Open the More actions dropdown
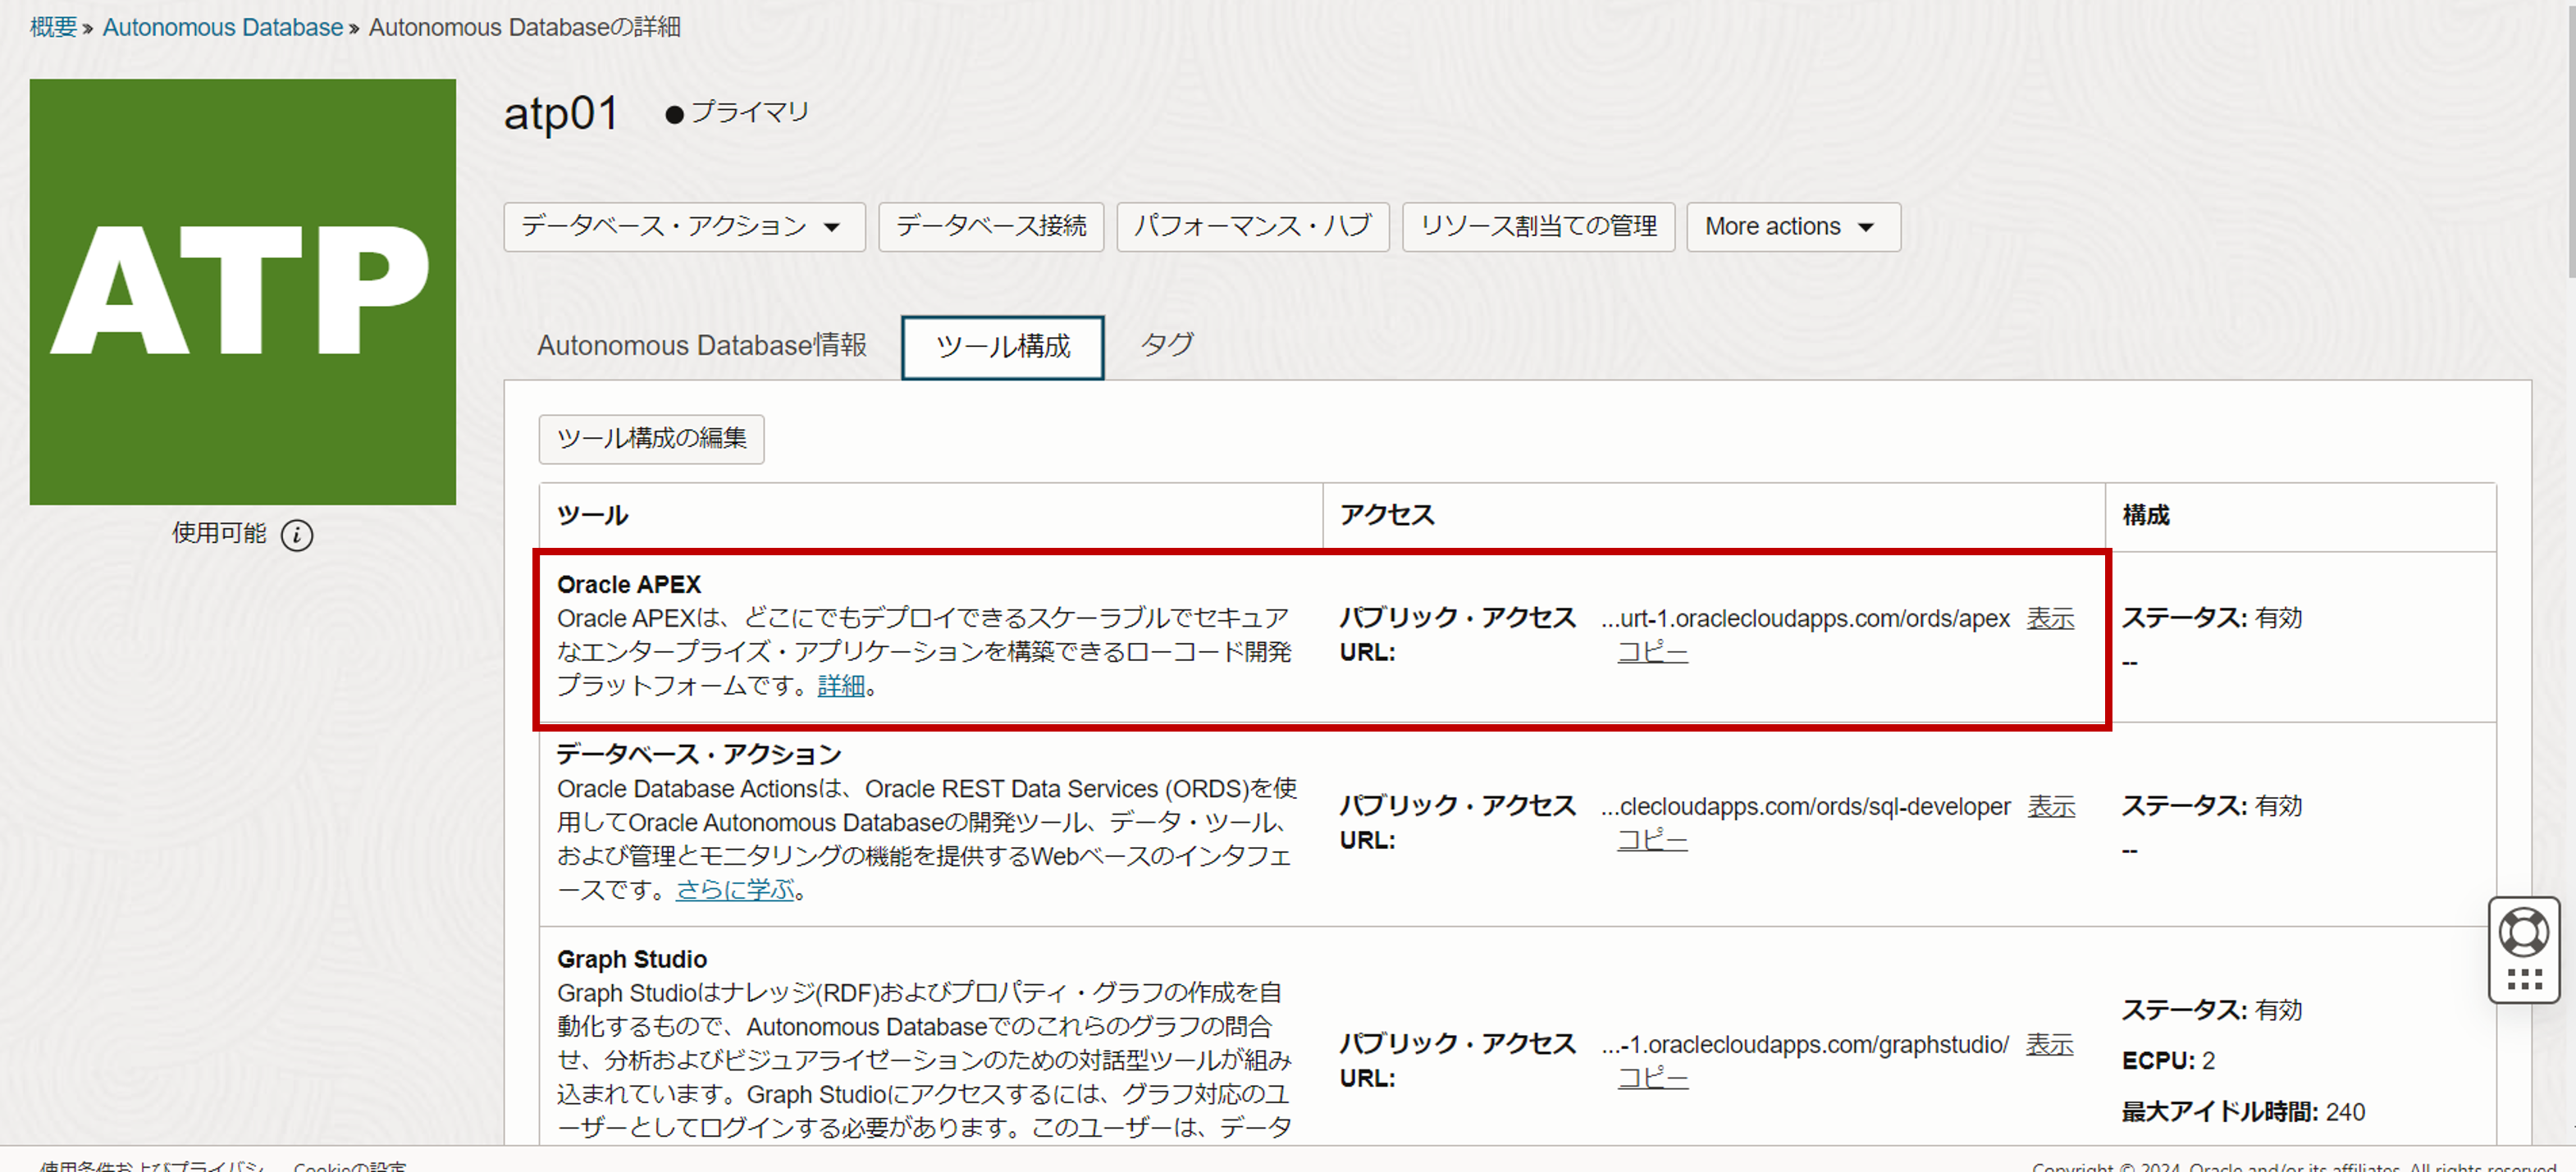 coord(1792,227)
